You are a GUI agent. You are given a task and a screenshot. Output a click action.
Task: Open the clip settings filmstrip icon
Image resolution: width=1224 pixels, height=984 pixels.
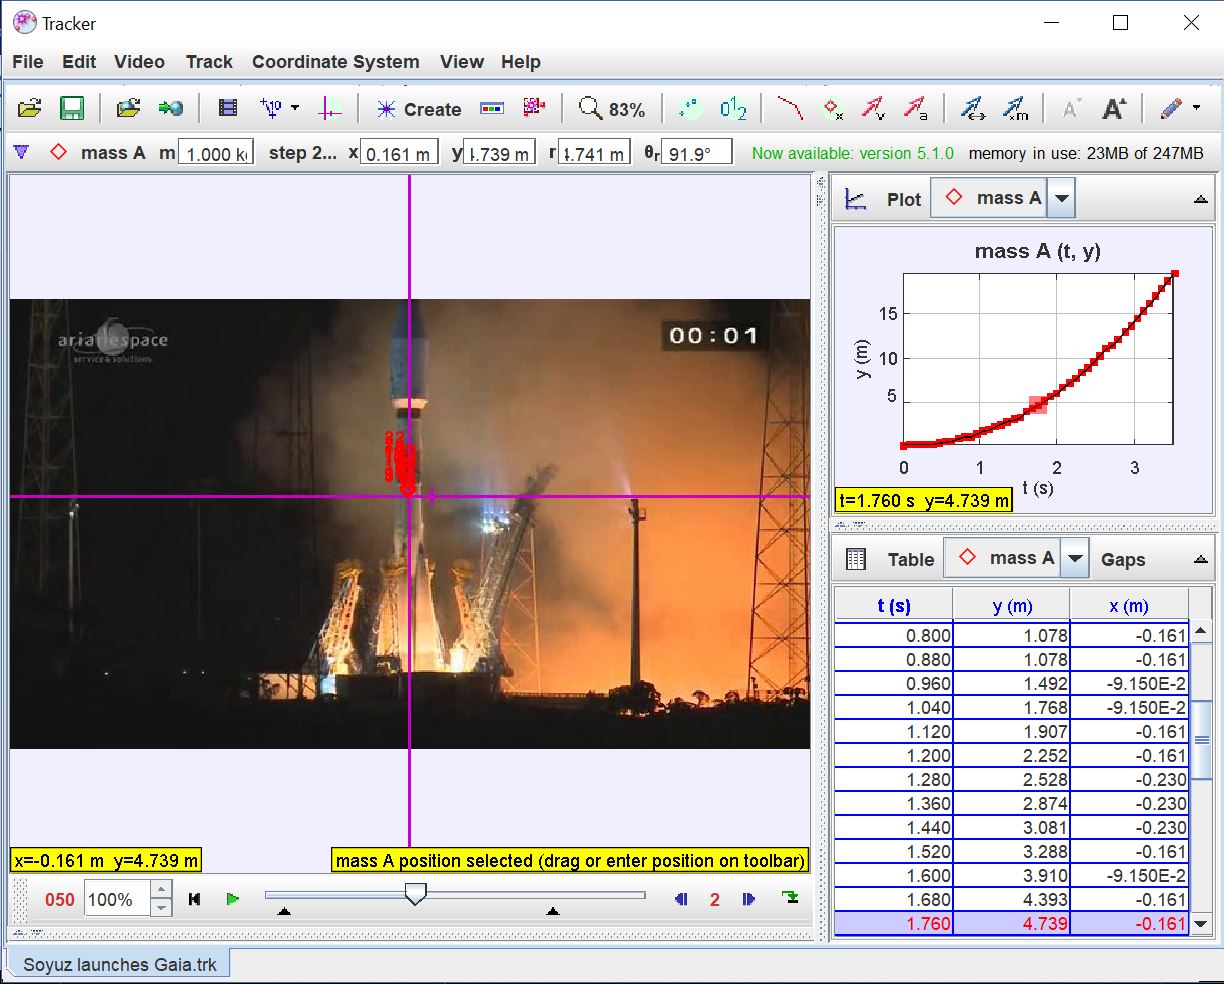tap(228, 109)
